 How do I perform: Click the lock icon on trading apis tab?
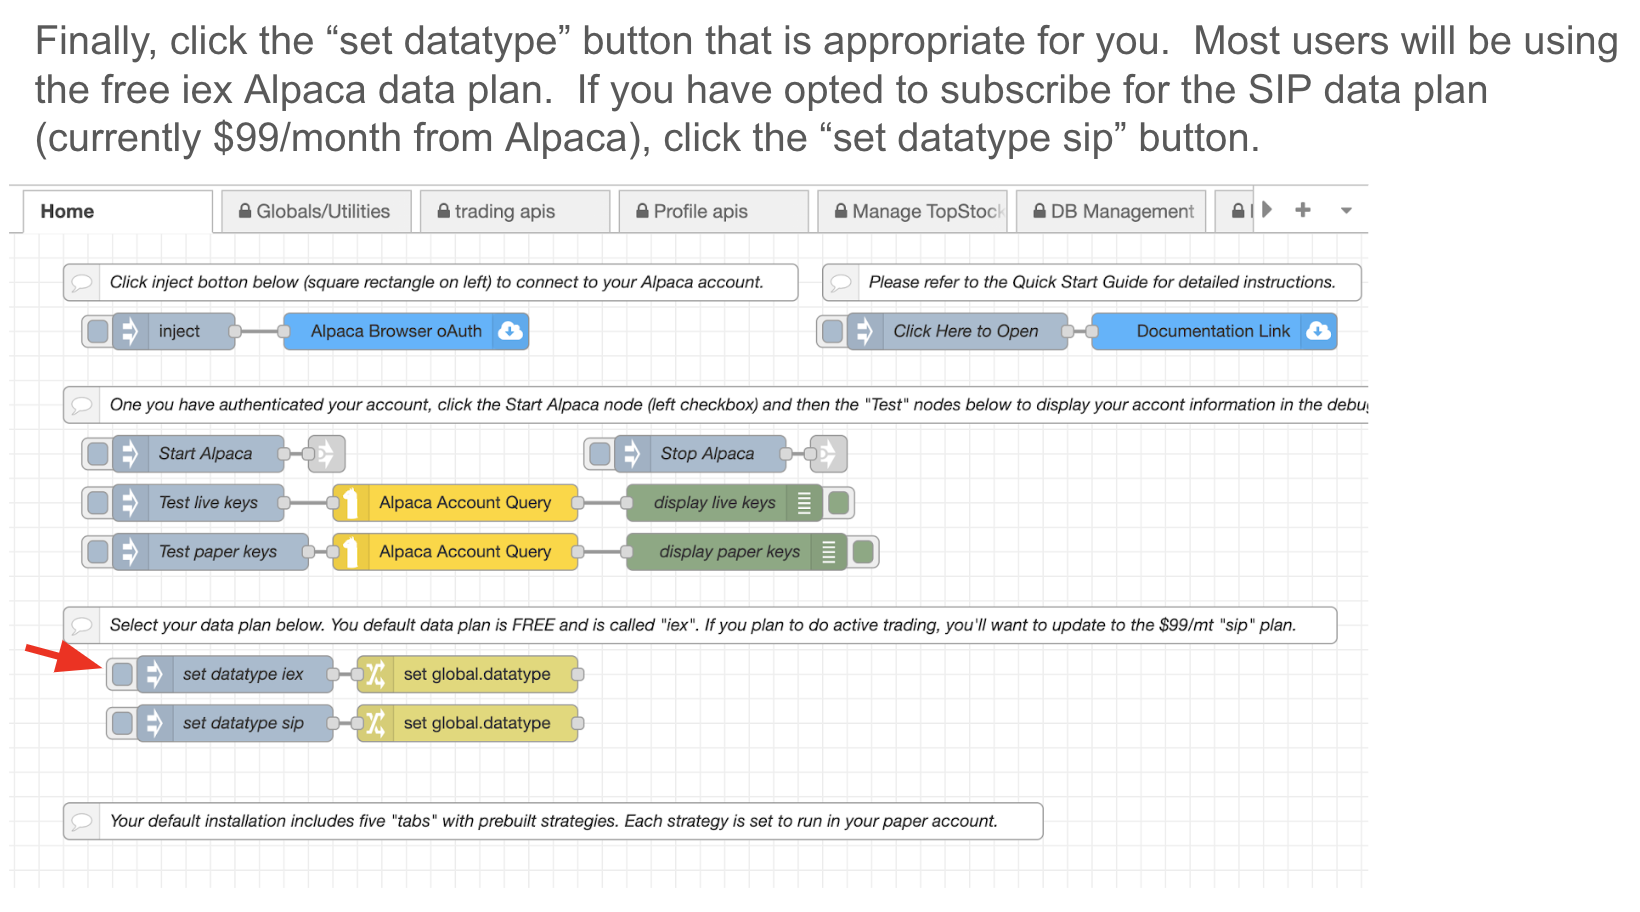click(x=444, y=211)
